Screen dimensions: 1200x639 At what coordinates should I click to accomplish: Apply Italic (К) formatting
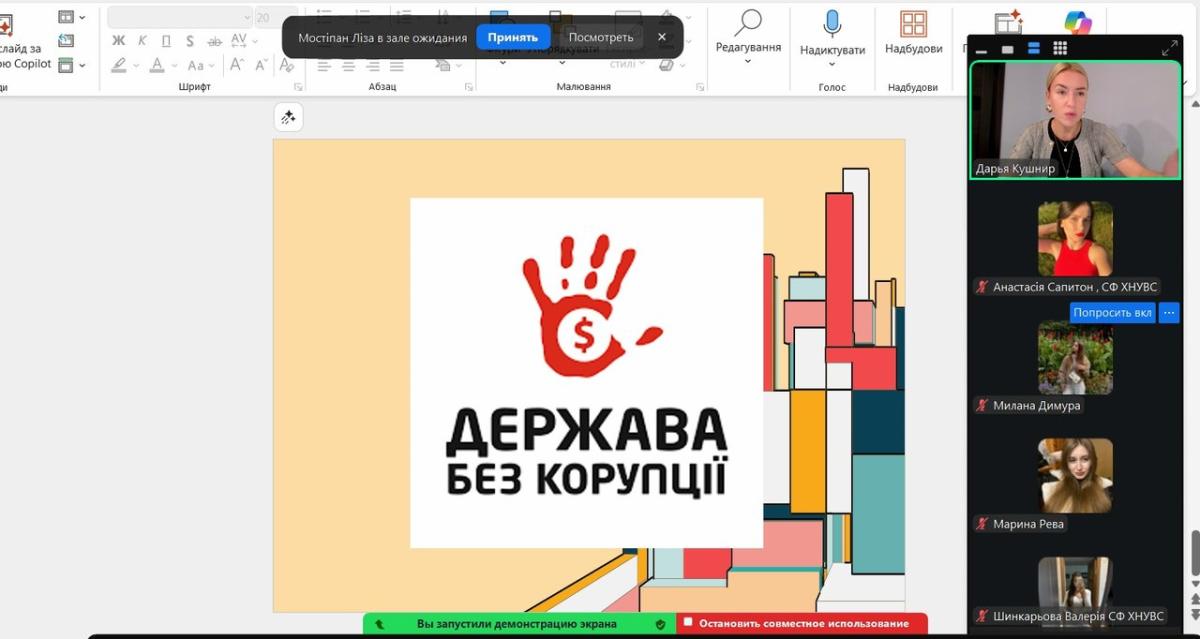coord(142,41)
